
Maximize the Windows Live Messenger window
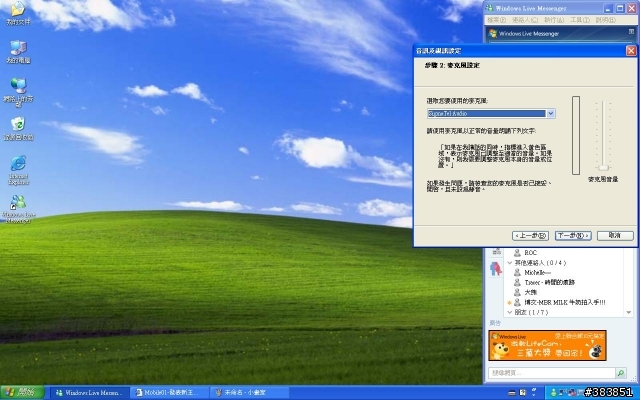point(620,8)
